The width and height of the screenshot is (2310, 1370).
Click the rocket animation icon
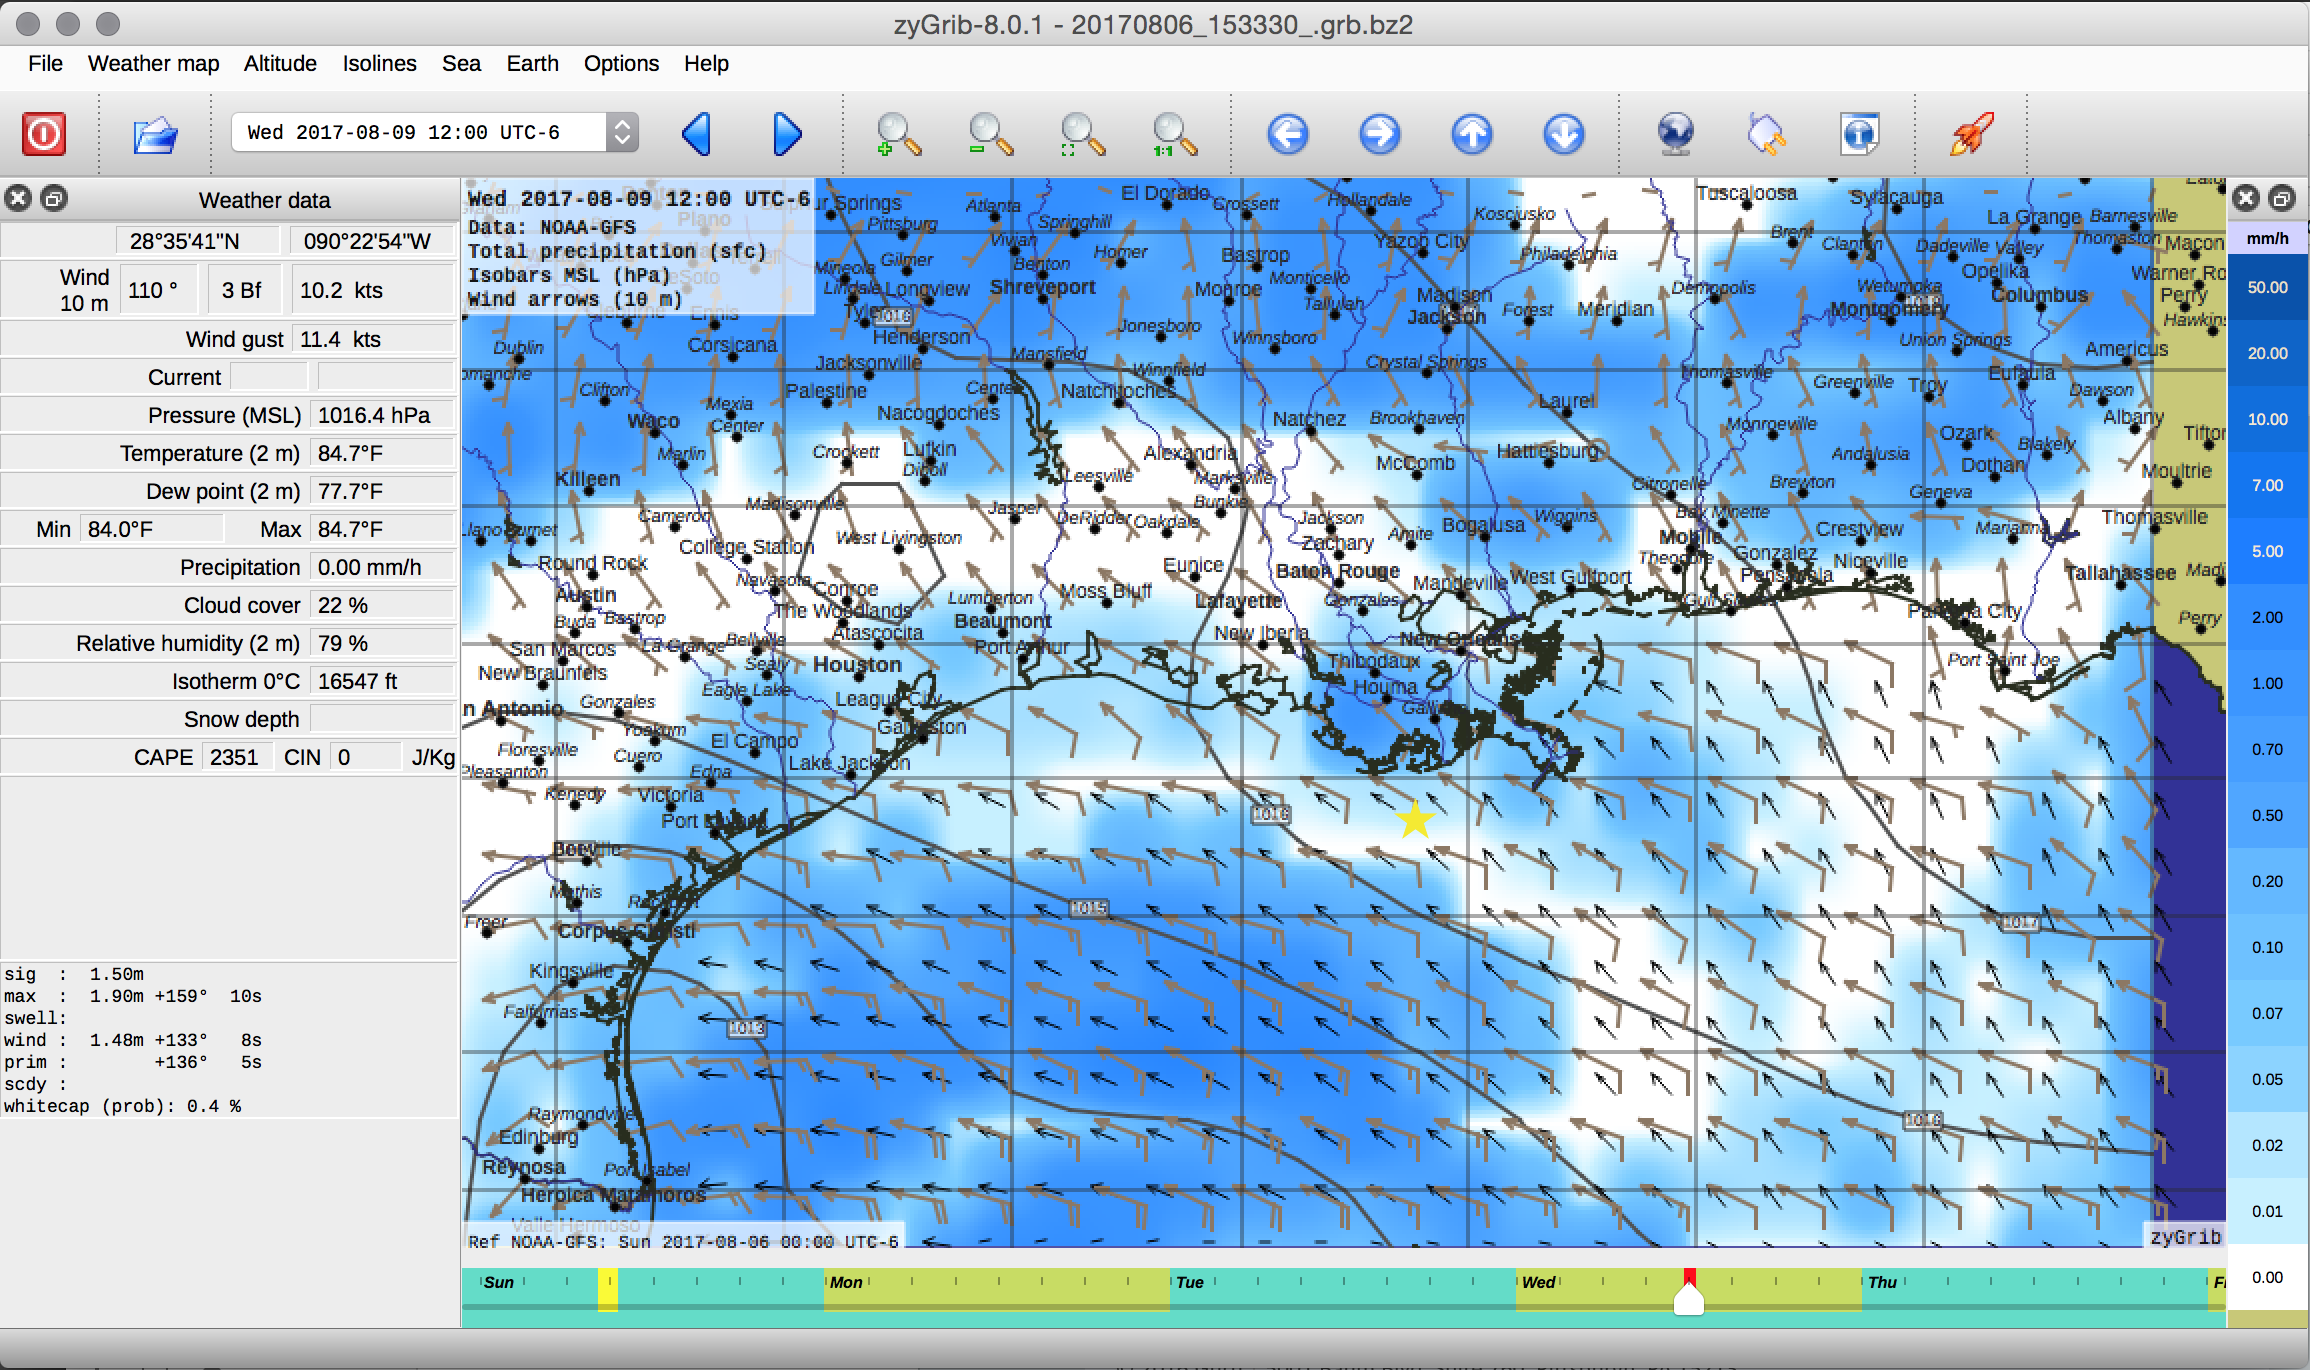coord(1971,134)
